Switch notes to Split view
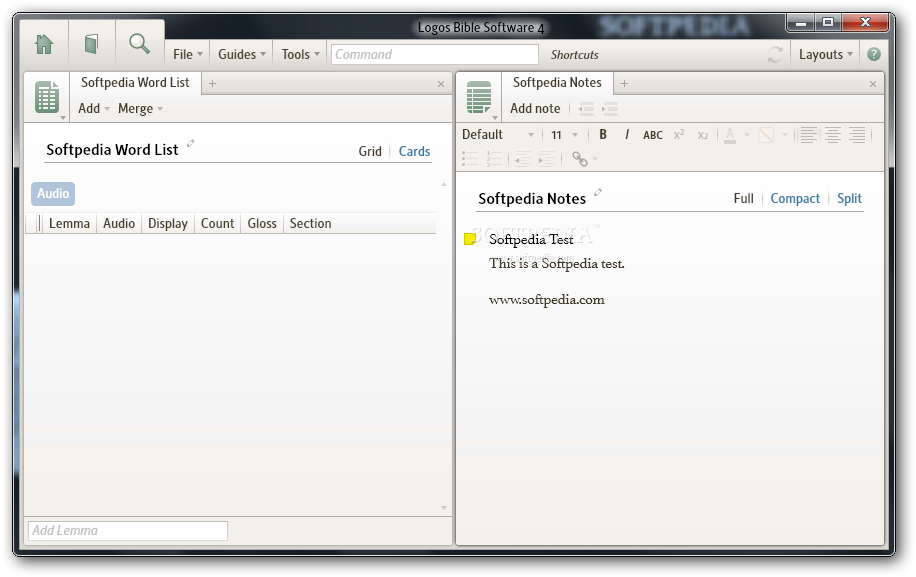The width and height of the screenshot is (916, 577). [x=849, y=199]
